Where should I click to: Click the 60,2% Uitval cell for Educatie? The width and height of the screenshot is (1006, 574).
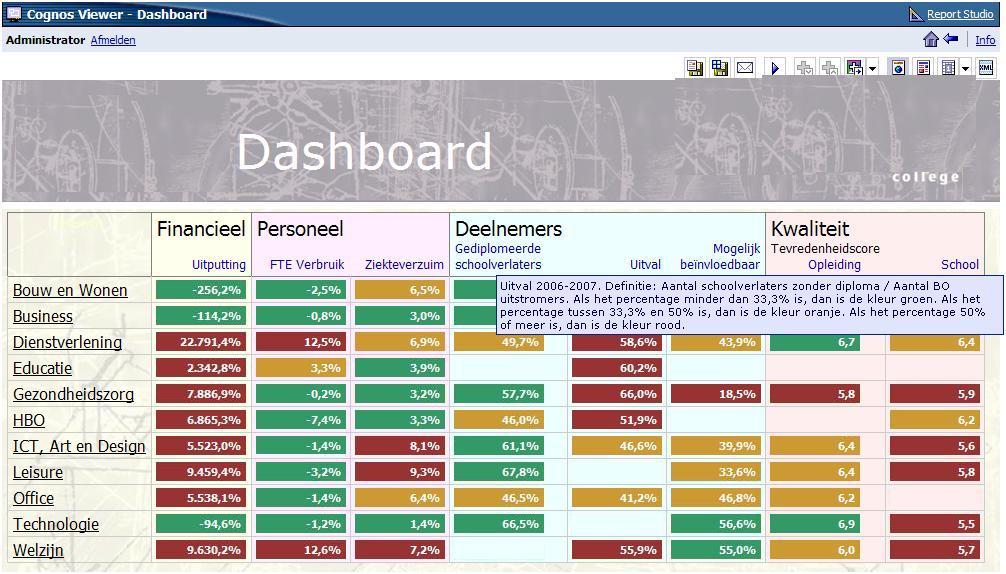(x=617, y=368)
